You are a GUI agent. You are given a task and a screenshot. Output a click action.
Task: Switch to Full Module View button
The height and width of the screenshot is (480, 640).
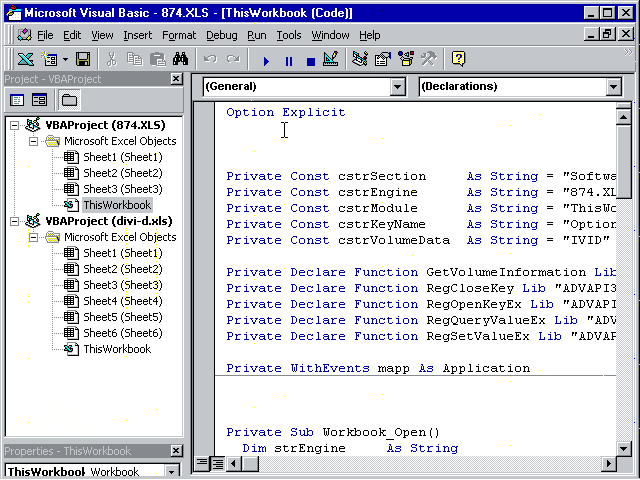tap(218, 463)
